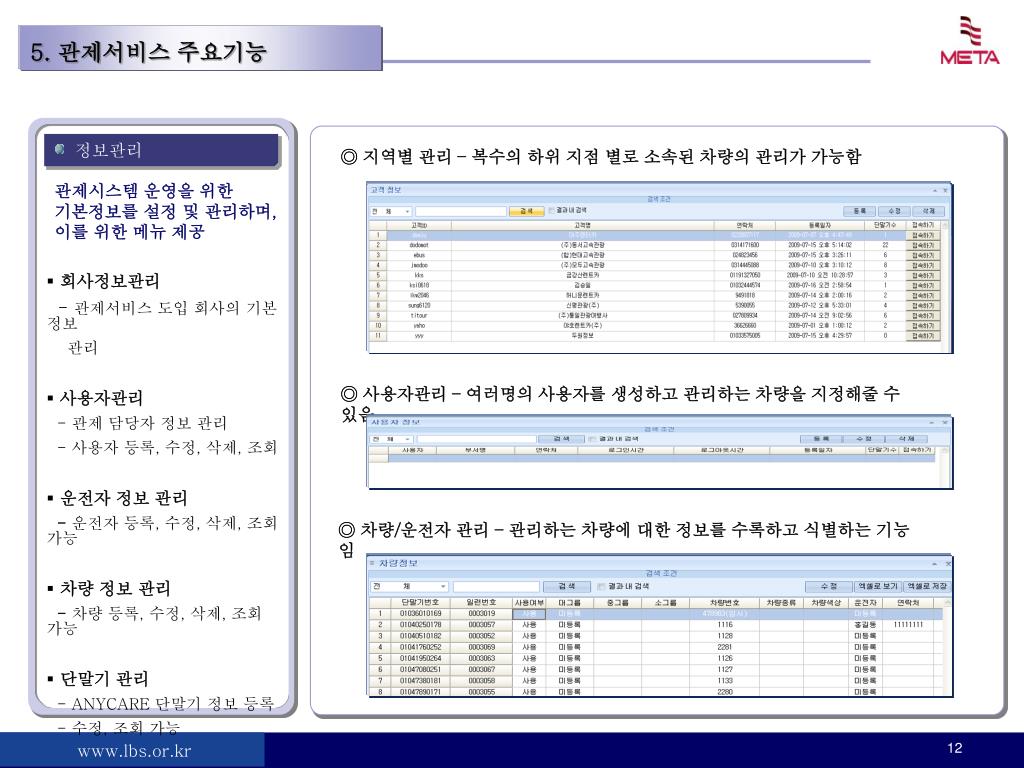Toggle 결과내 검색 checkbox in 사용자 정보 window
The width and height of the screenshot is (1024, 768).
593,439
